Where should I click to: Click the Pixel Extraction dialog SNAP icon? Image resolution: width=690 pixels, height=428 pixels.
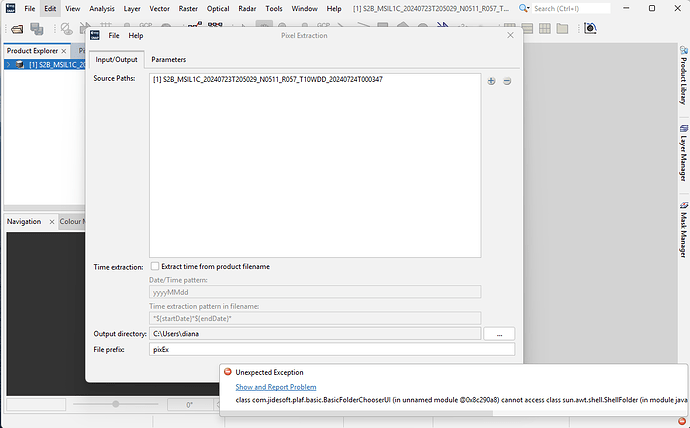[x=96, y=35]
